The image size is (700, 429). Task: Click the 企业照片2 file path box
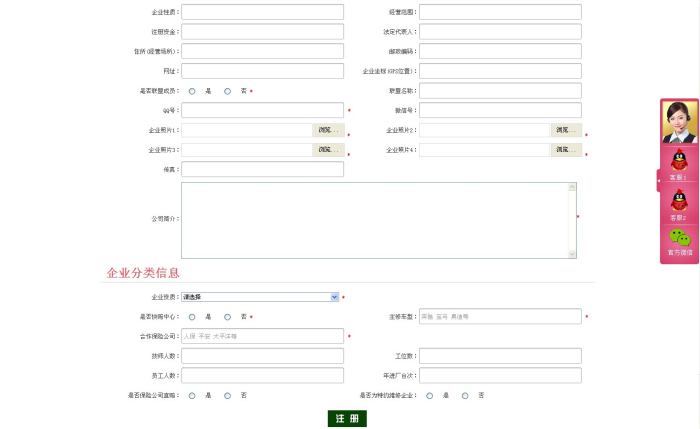484,130
